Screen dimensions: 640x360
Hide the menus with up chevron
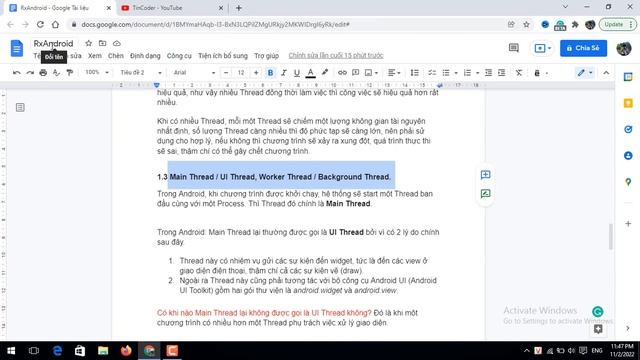click(606, 73)
